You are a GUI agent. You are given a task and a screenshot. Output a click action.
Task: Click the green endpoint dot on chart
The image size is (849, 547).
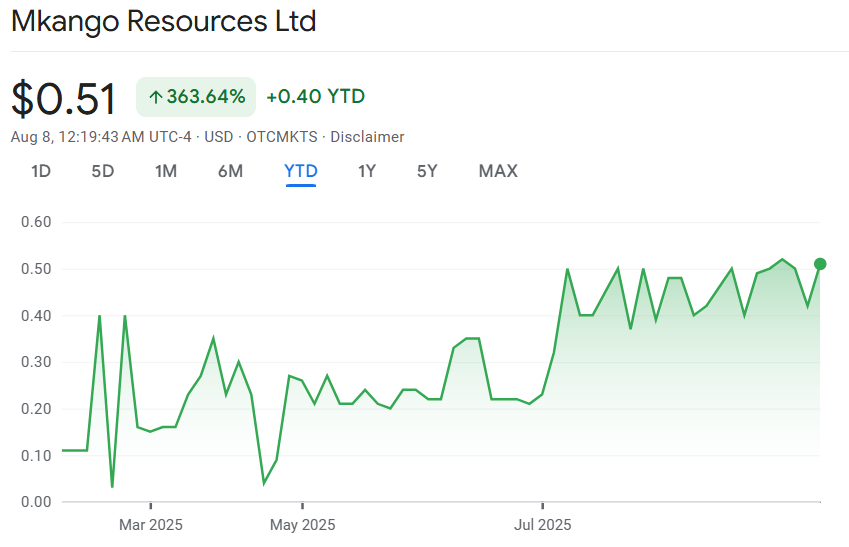pyautogui.click(x=820, y=264)
